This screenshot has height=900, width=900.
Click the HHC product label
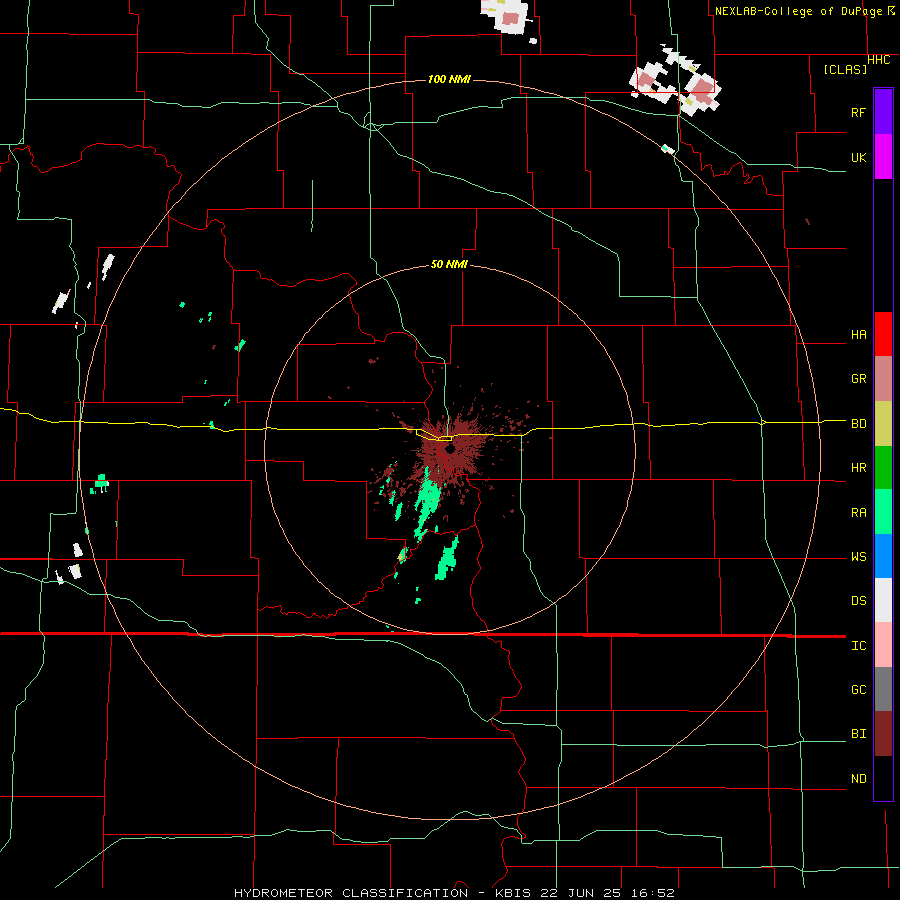click(878, 60)
